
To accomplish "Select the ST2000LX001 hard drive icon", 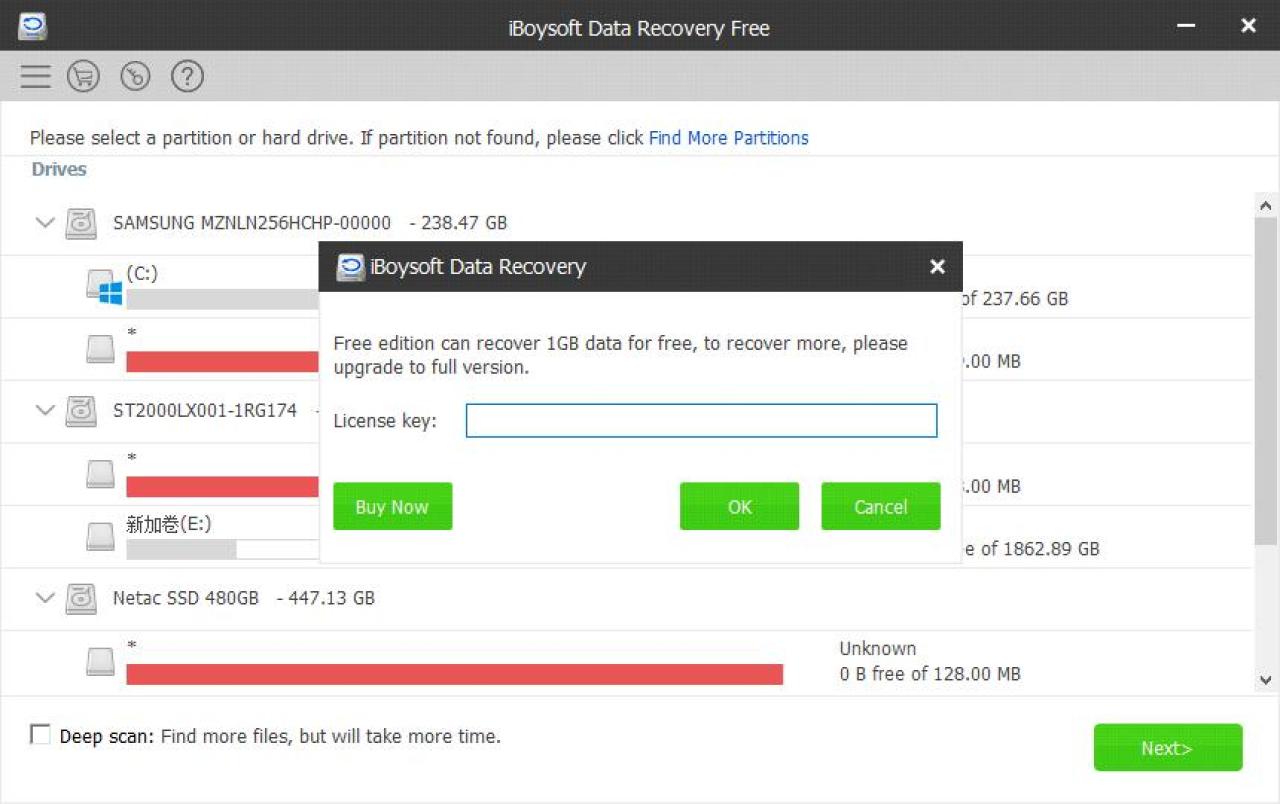I will [x=81, y=410].
